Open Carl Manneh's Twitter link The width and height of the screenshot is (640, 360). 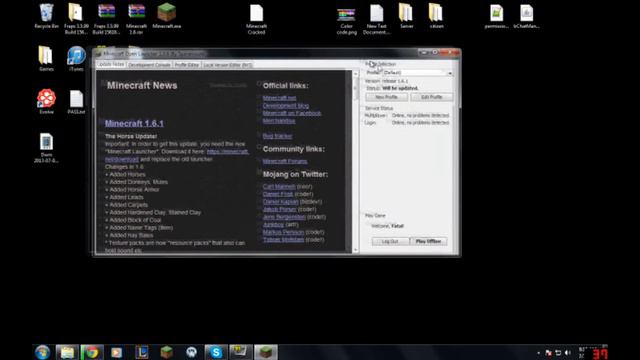point(279,187)
